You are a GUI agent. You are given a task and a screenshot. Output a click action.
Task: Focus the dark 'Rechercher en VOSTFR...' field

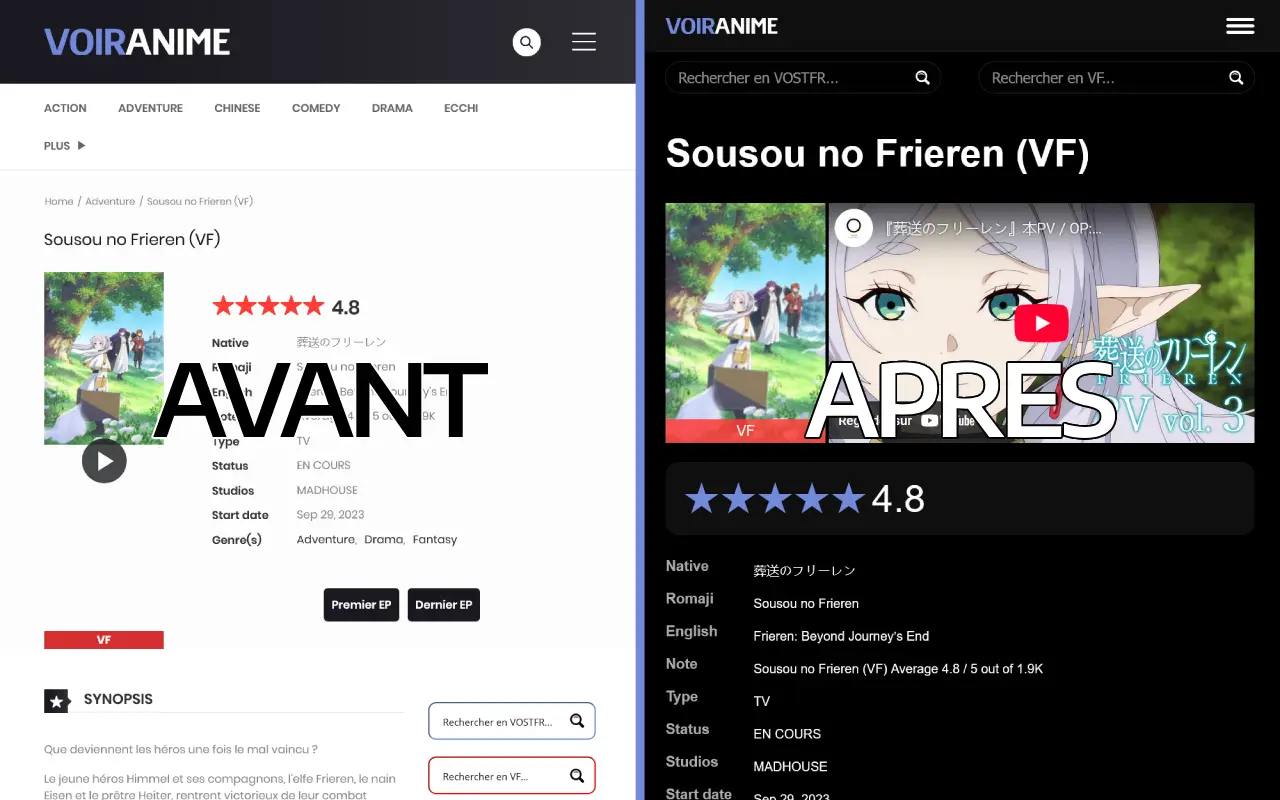click(803, 78)
